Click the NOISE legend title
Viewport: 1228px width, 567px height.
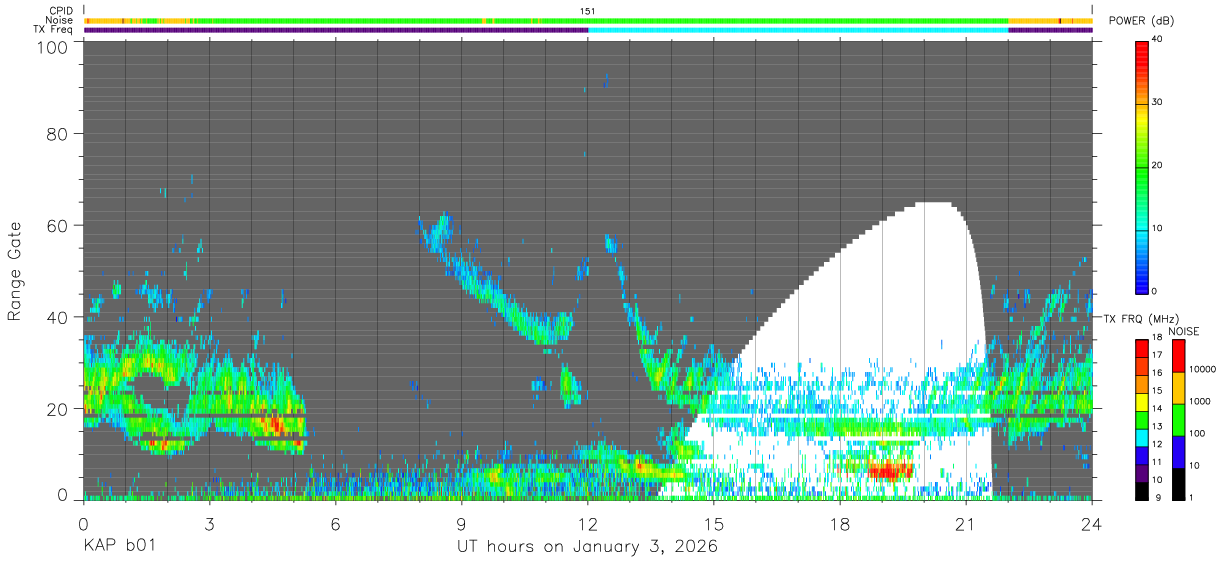(x=1183, y=331)
